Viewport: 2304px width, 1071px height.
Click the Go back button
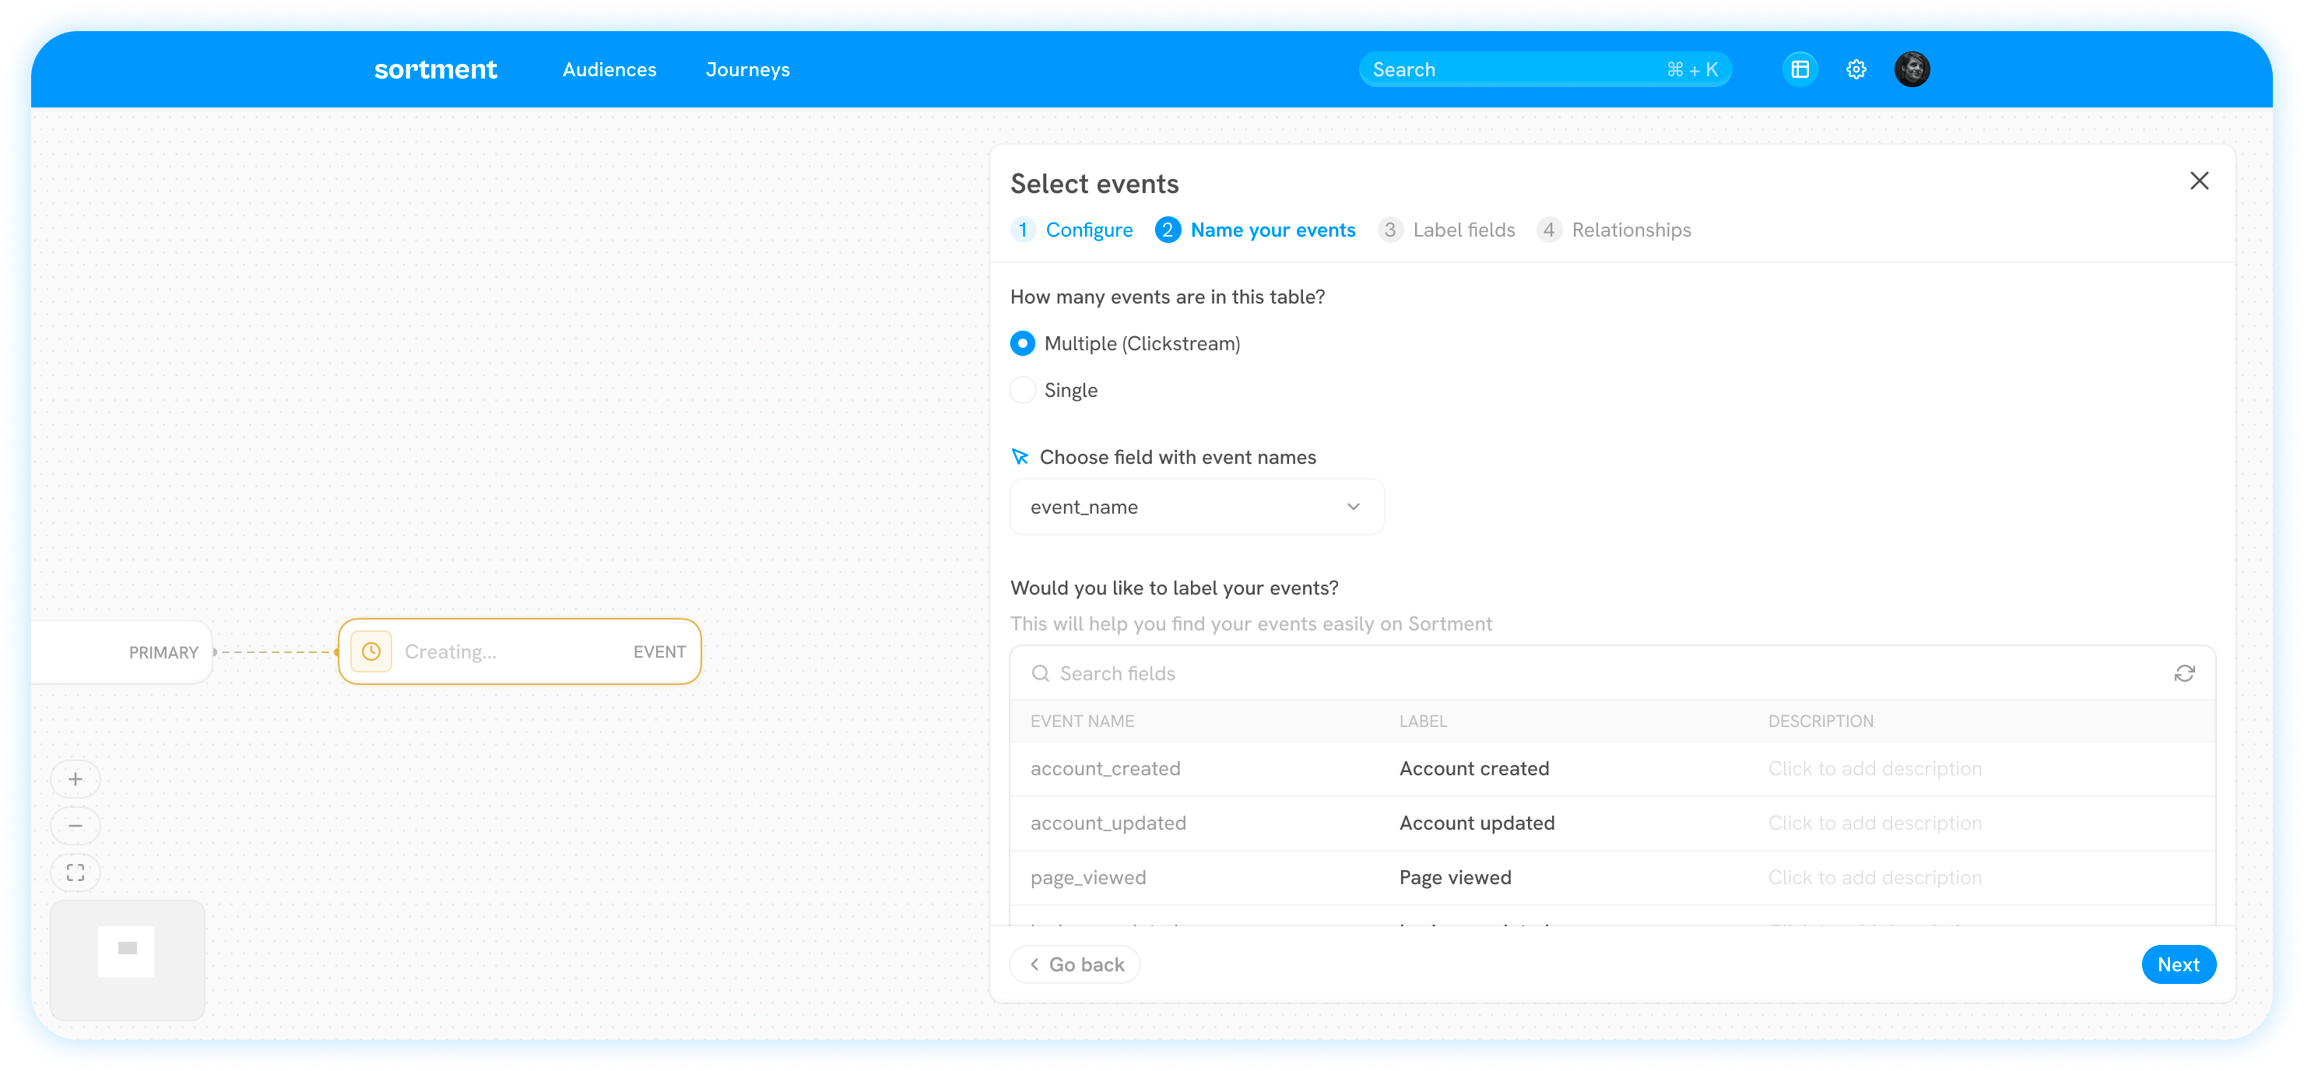click(x=1075, y=965)
